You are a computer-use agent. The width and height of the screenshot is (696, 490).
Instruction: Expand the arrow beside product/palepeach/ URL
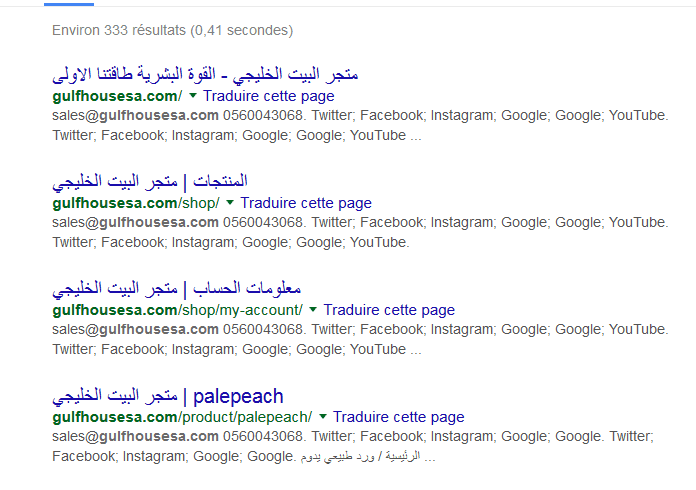coord(322,417)
